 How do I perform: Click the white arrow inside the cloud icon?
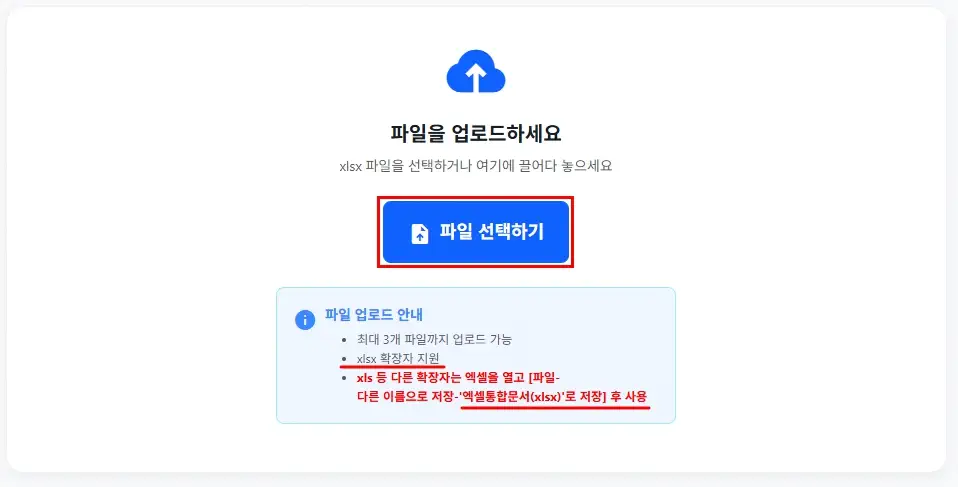(476, 77)
